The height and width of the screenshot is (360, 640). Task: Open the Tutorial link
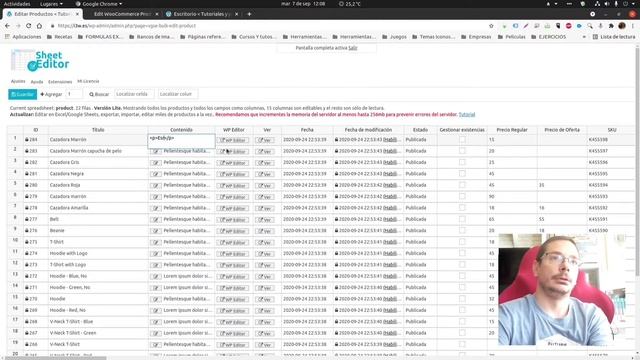pos(467,115)
